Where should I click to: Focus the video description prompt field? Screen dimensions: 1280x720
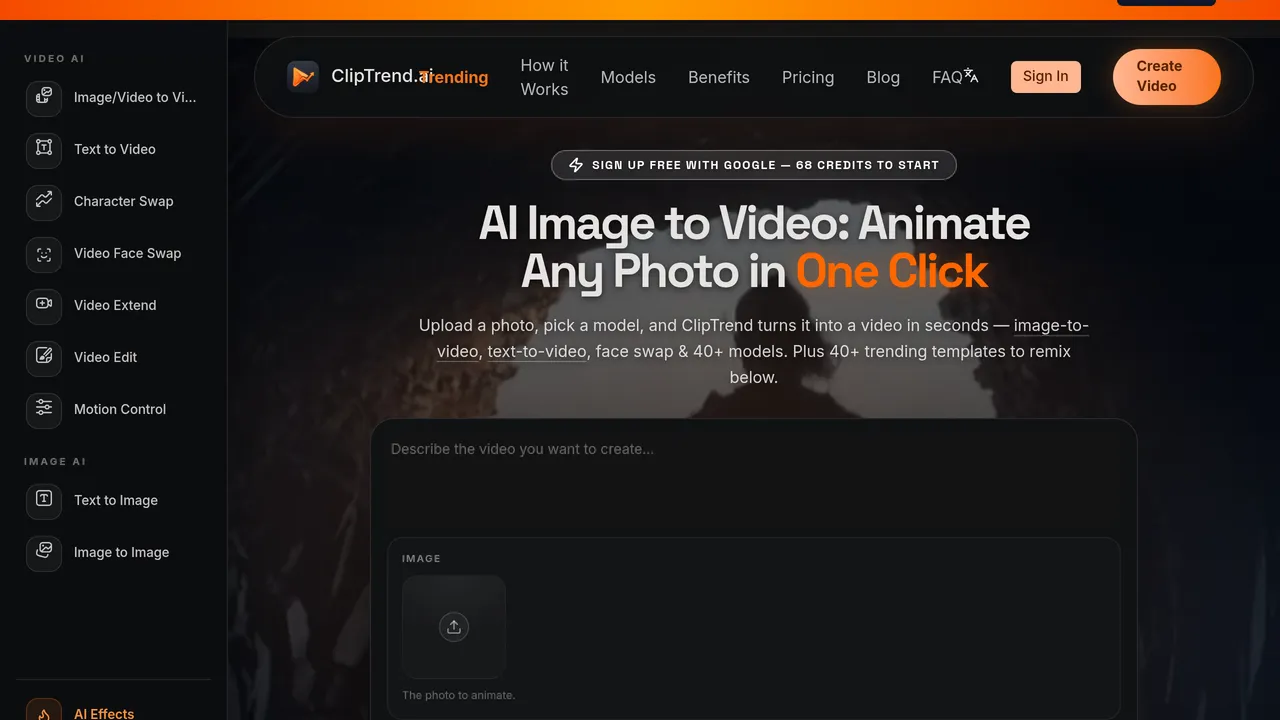(x=754, y=478)
